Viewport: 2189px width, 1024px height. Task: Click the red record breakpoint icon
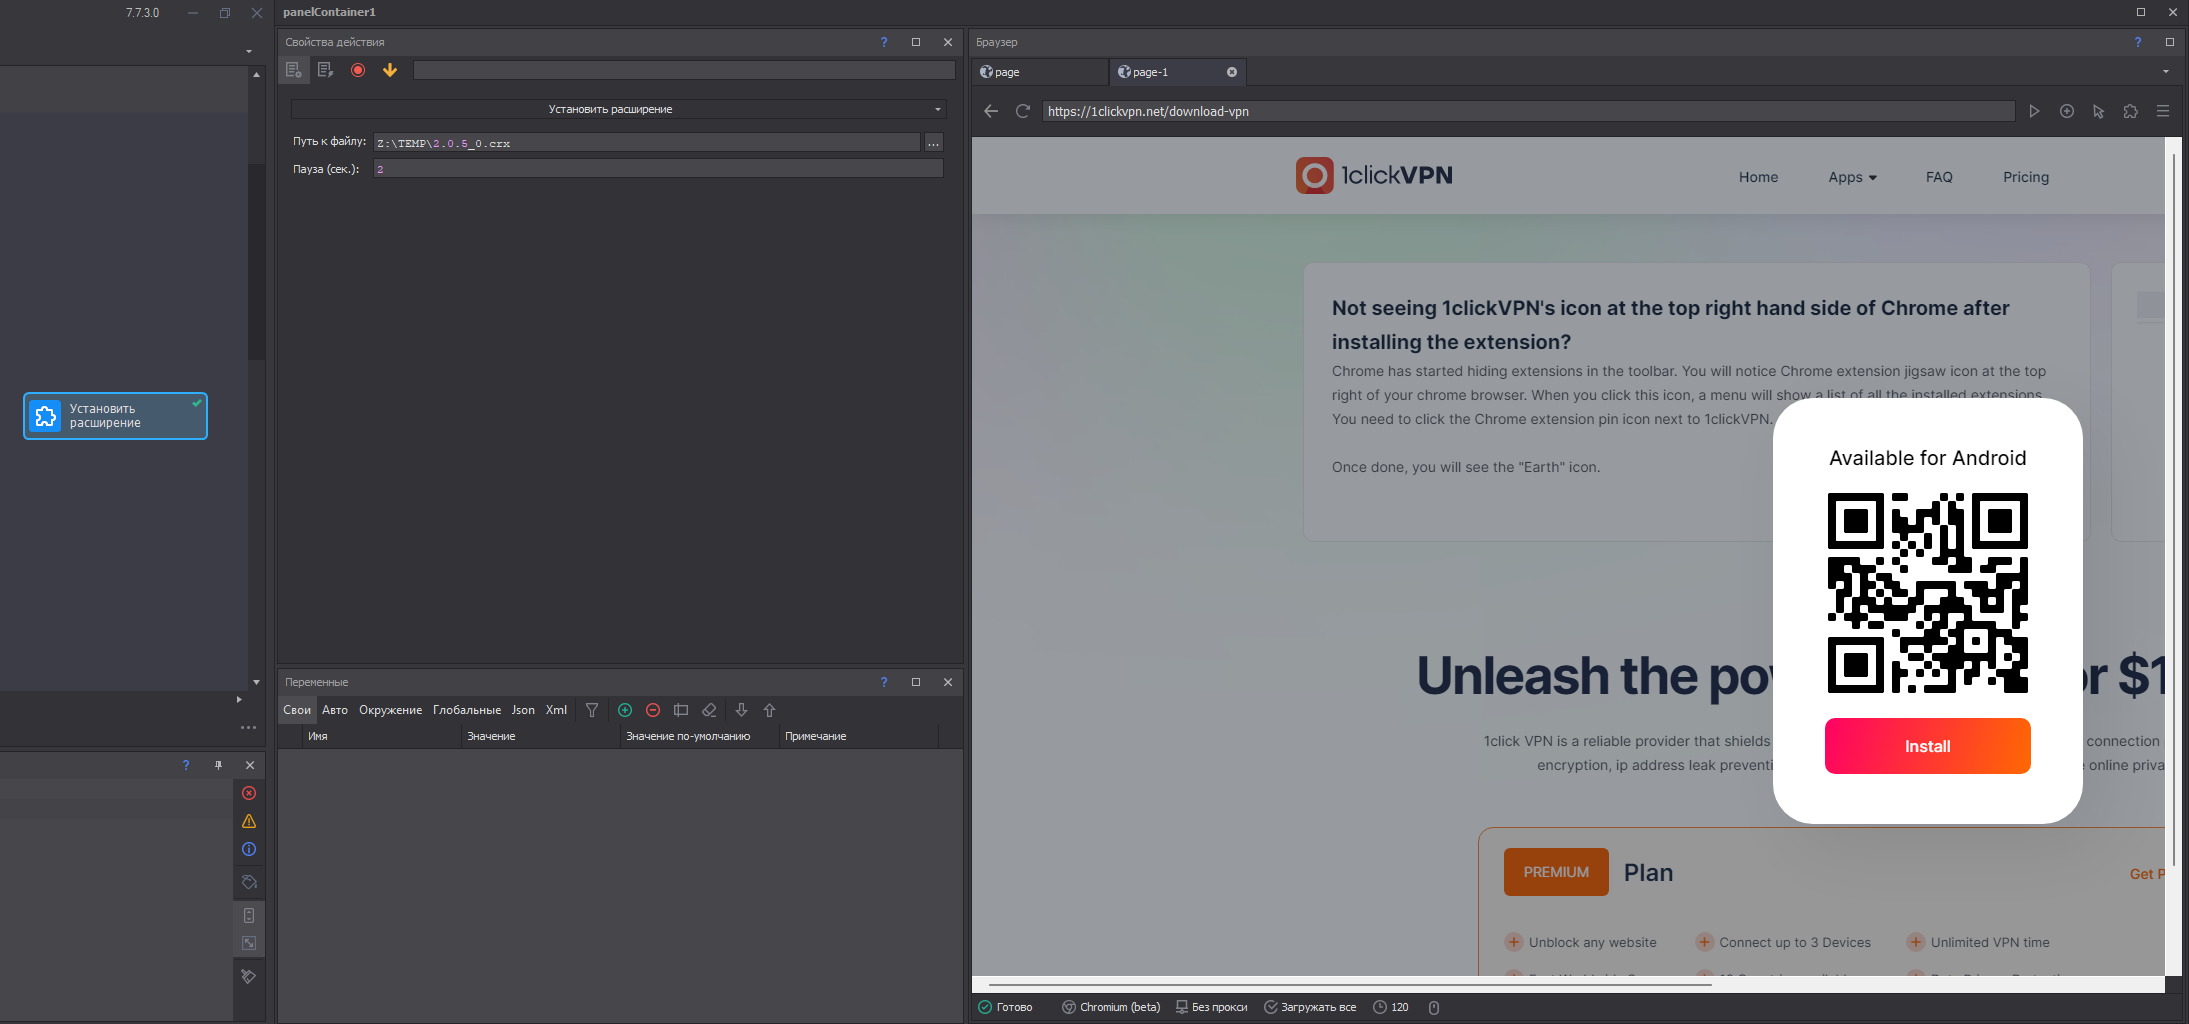tap(358, 70)
